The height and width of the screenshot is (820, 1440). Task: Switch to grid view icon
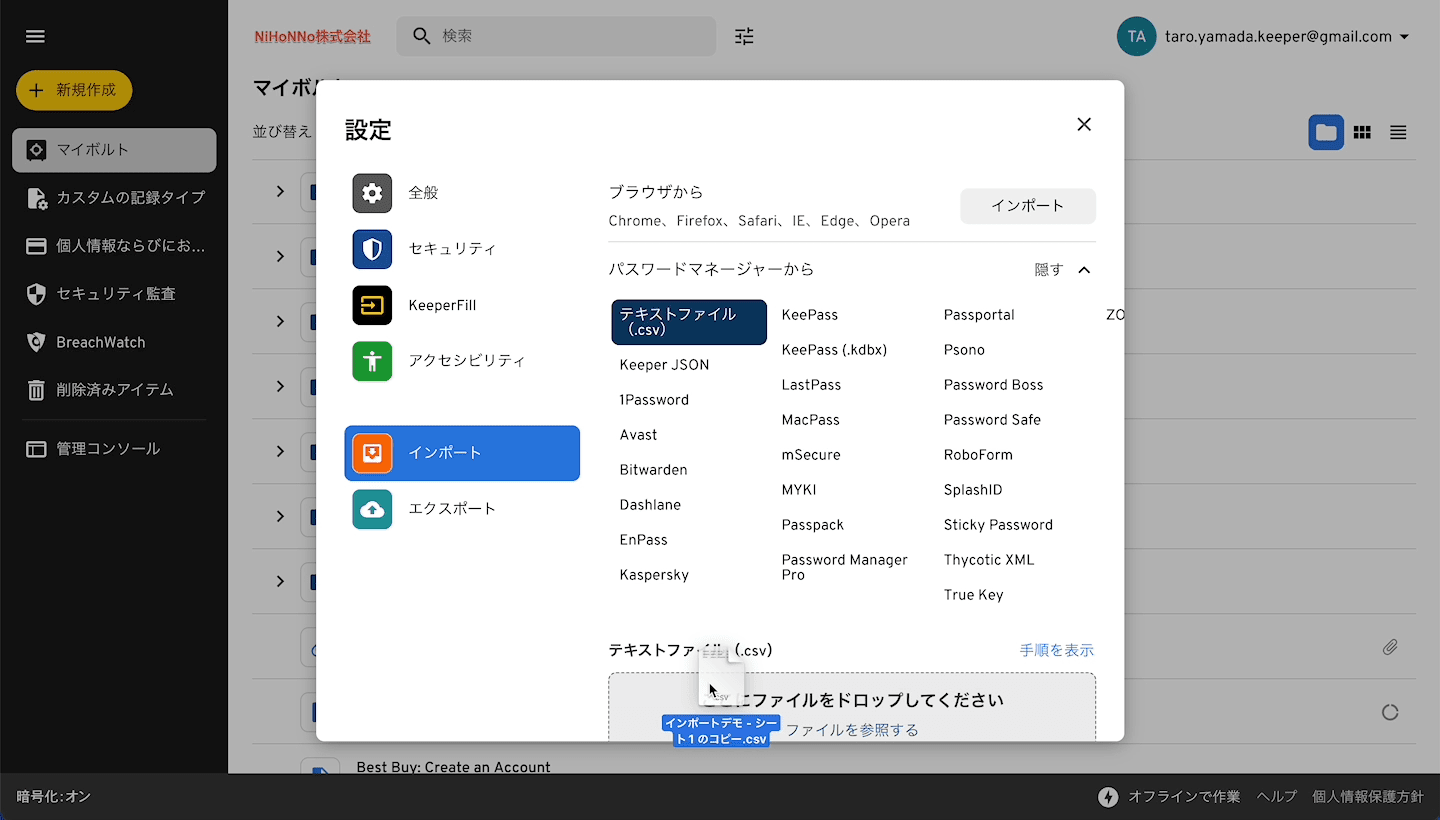[1362, 132]
